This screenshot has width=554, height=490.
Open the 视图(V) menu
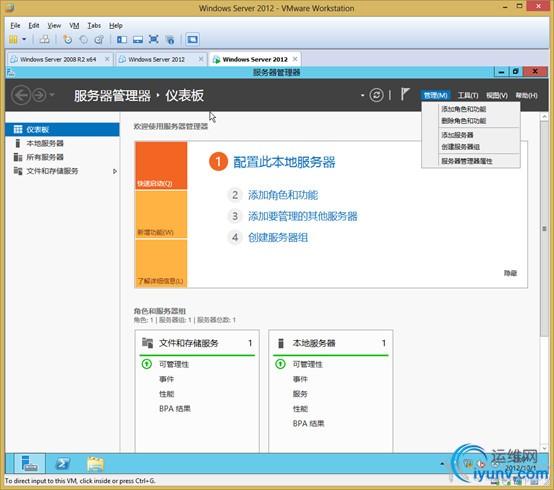coord(497,95)
